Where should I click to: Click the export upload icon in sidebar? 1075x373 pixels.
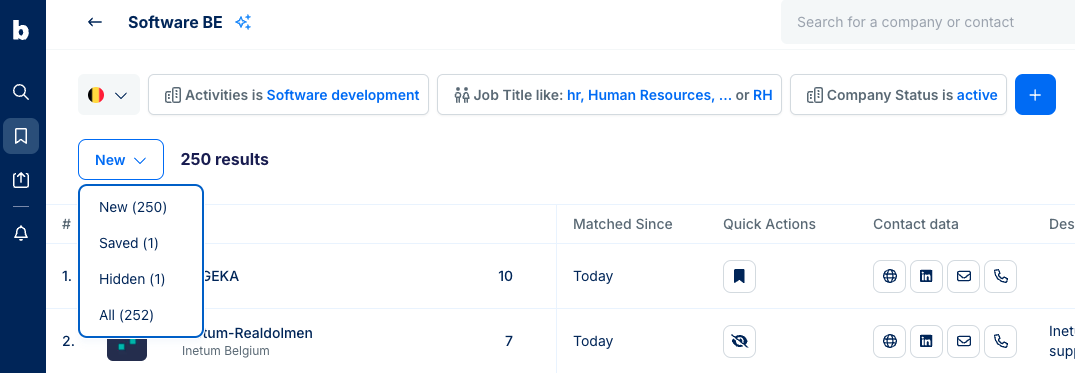[21, 180]
